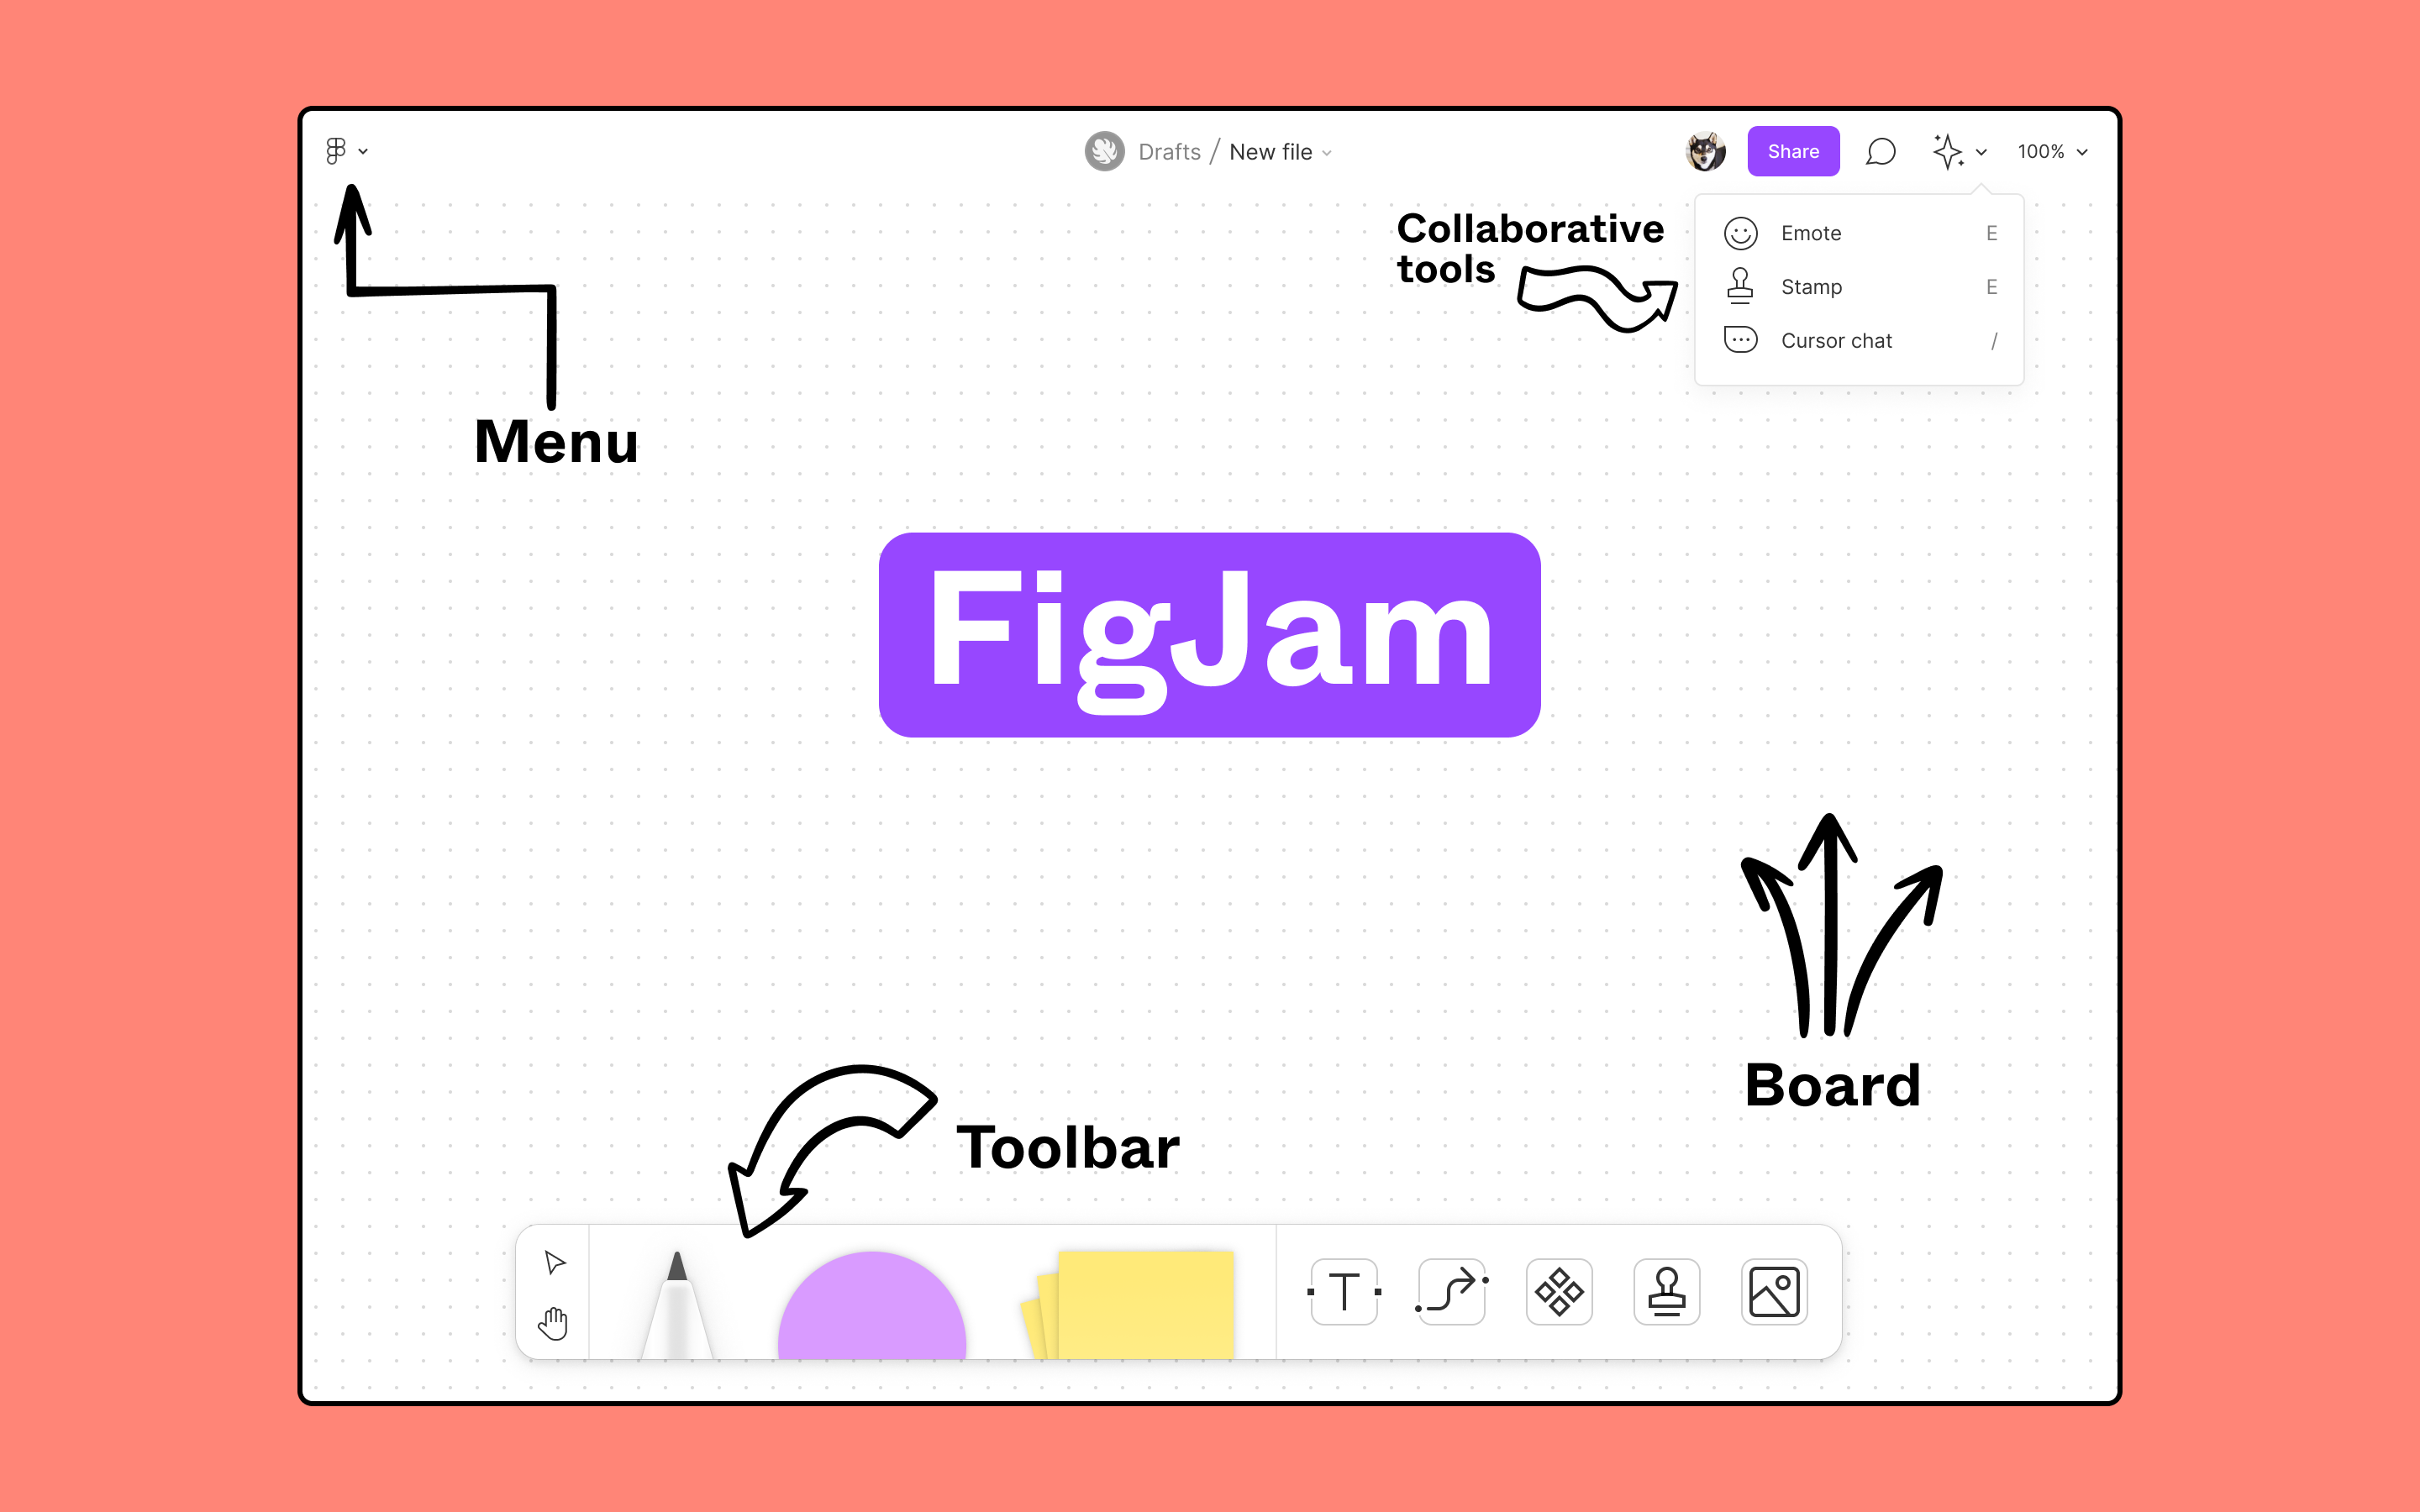Image resolution: width=2420 pixels, height=1512 pixels.
Task: Select the Move/Select tool
Action: [554, 1261]
